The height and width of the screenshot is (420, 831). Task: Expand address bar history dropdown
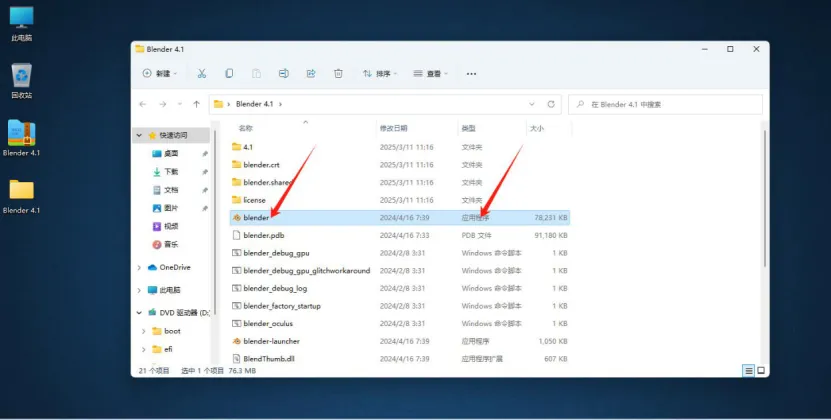532,104
